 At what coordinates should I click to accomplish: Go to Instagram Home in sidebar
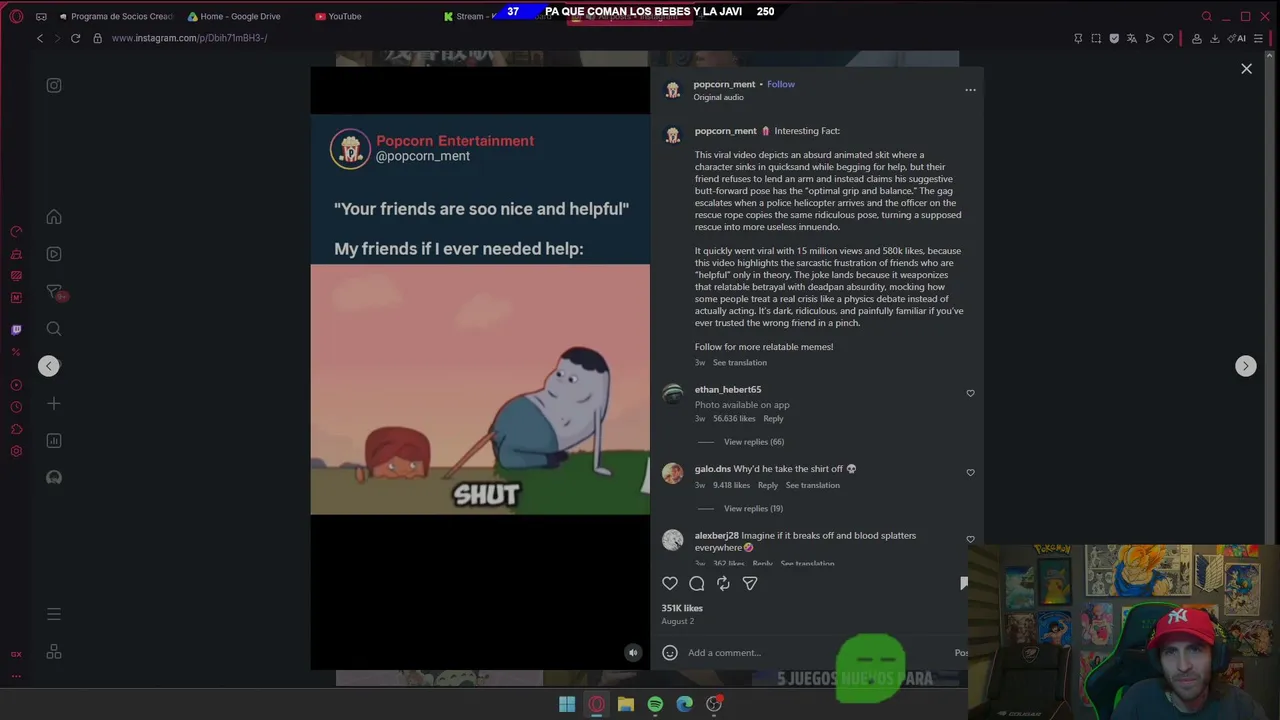pos(54,217)
